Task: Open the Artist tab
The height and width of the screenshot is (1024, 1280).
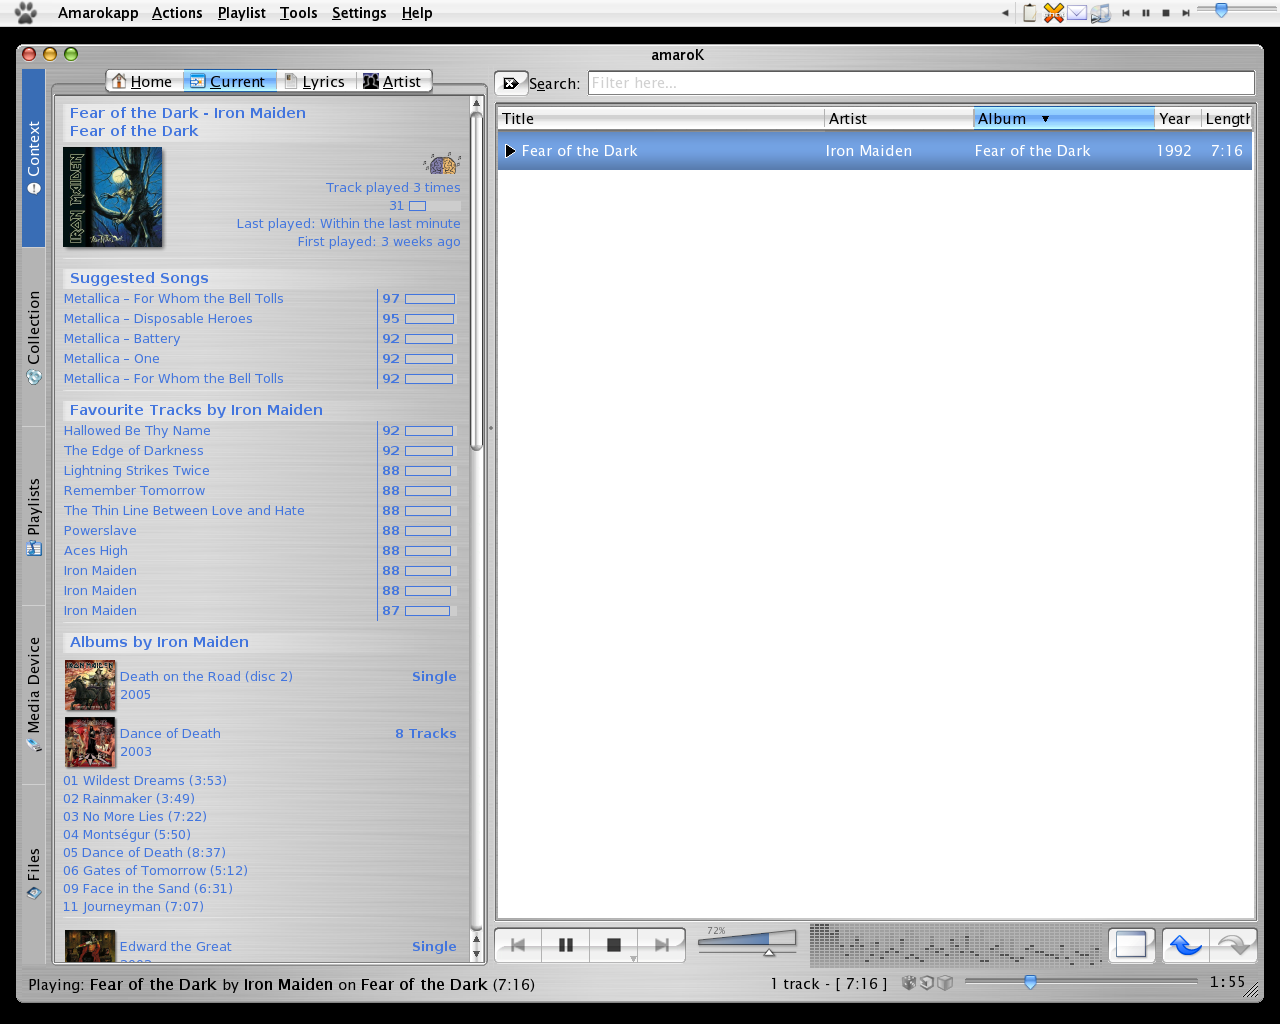Action: click(393, 81)
